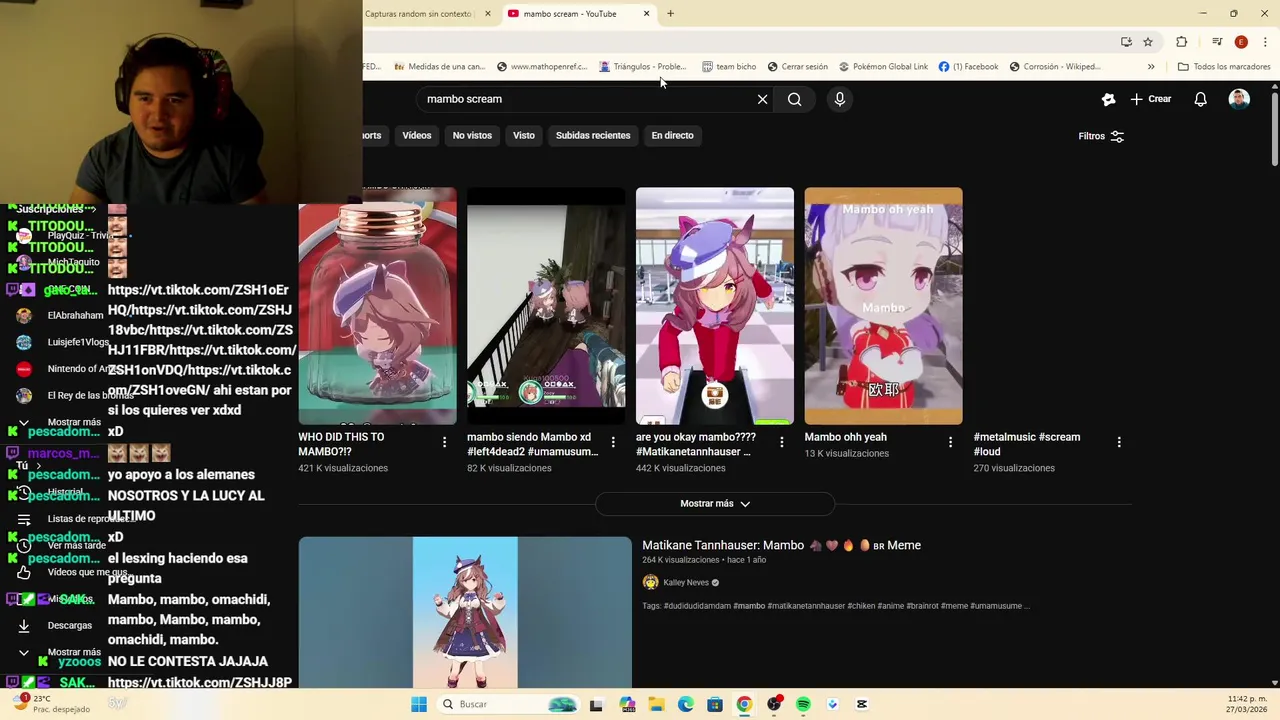Open the YouTube account avatar menu
Viewport: 1280px width, 720px height.
tap(1239, 99)
